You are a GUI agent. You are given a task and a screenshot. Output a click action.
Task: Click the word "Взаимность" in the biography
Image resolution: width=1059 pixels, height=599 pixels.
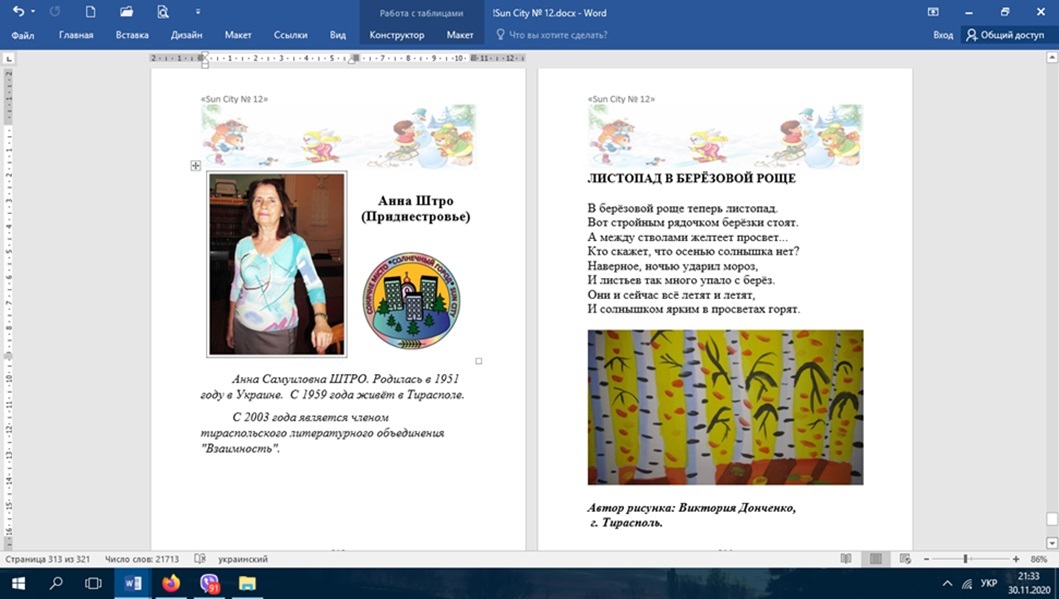[240, 448]
